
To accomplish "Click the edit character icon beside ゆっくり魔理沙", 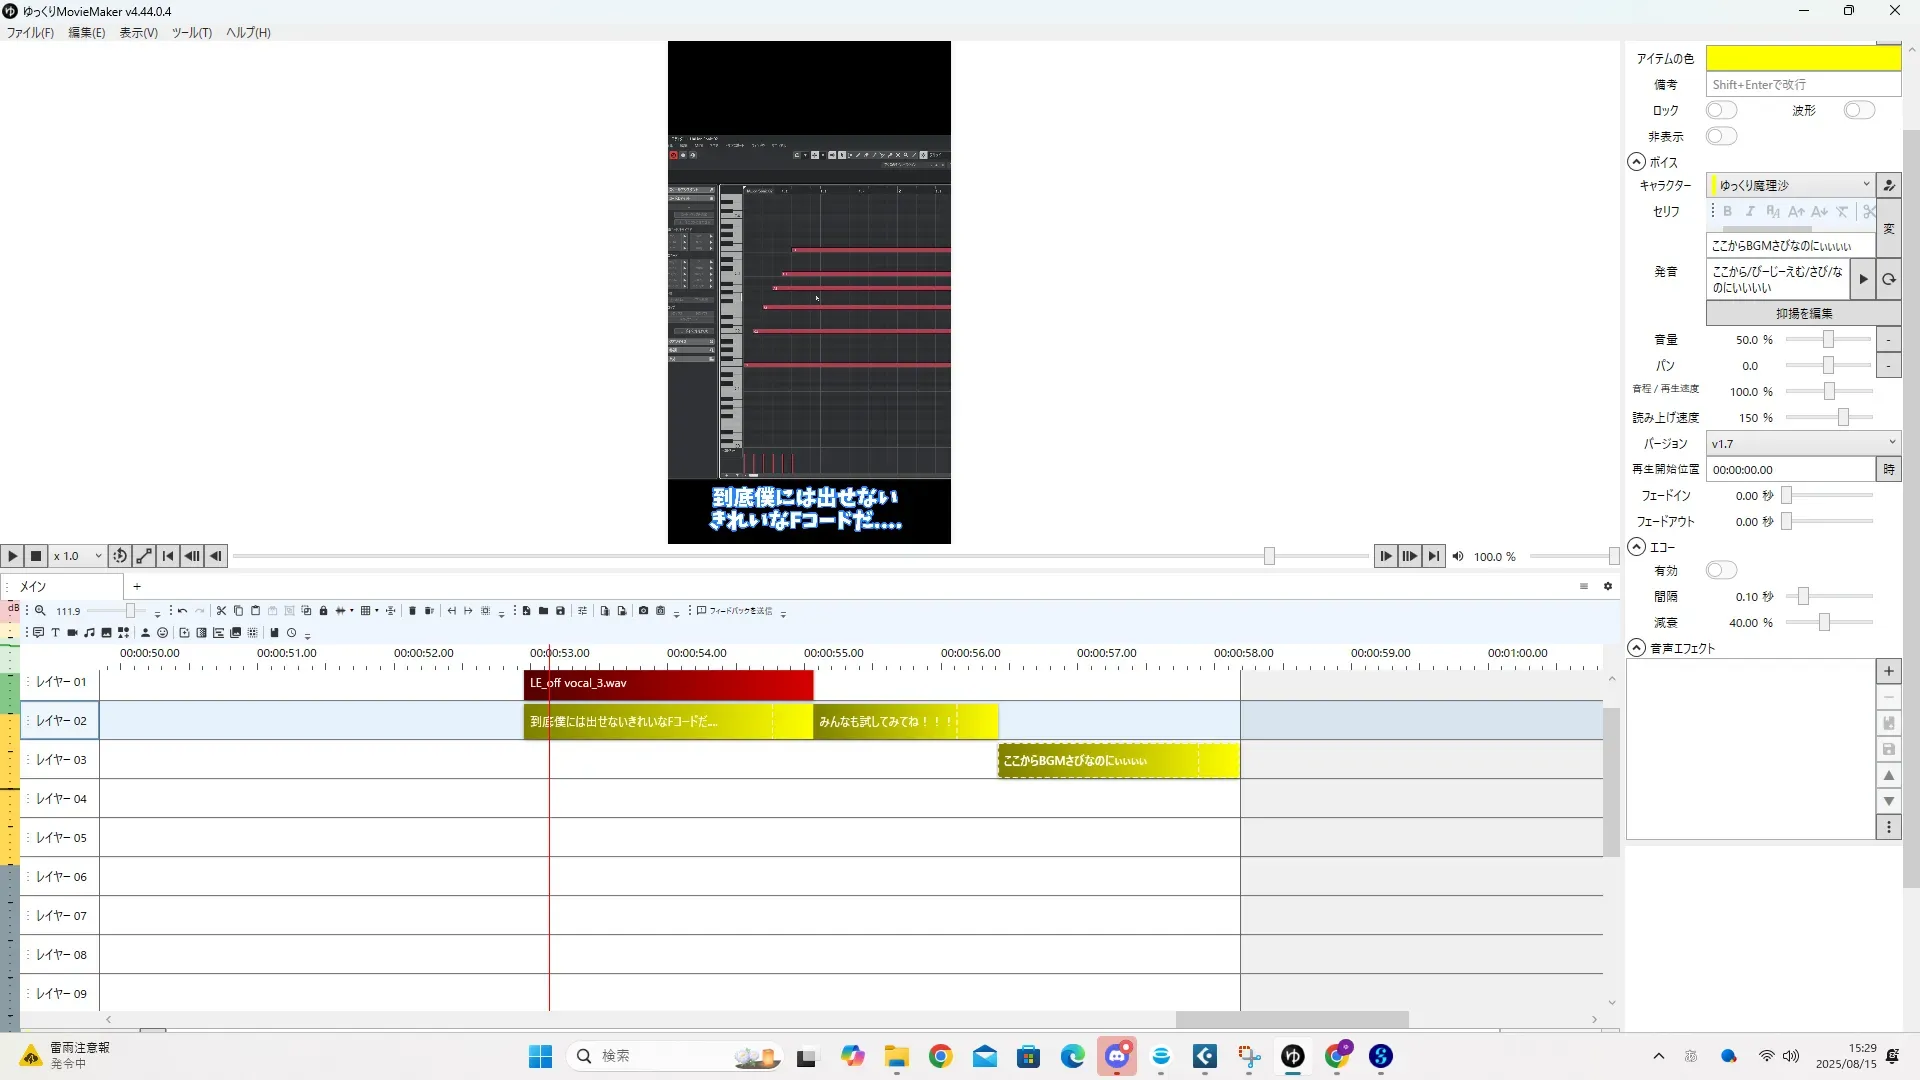I will [x=1888, y=185].
